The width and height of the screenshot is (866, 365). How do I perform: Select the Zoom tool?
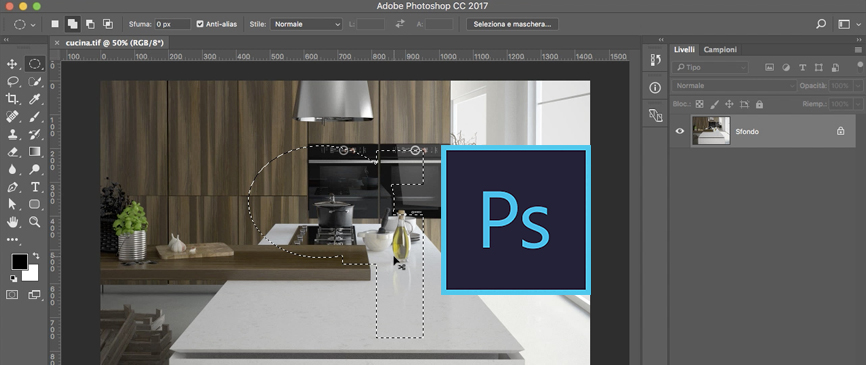point(34,222)
